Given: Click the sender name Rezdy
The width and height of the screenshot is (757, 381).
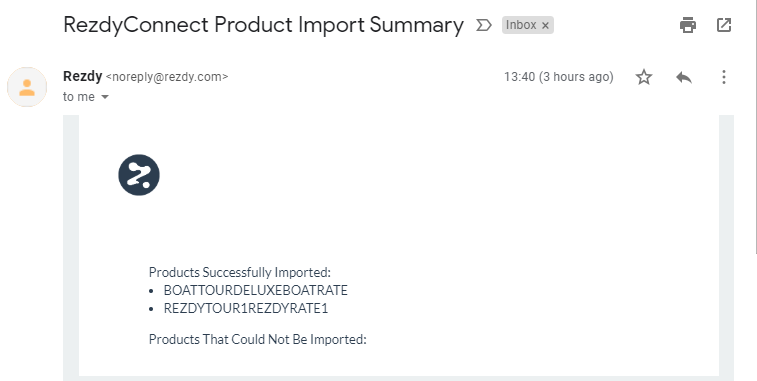Looking at the screenshot, I should [x=83, y=76].
